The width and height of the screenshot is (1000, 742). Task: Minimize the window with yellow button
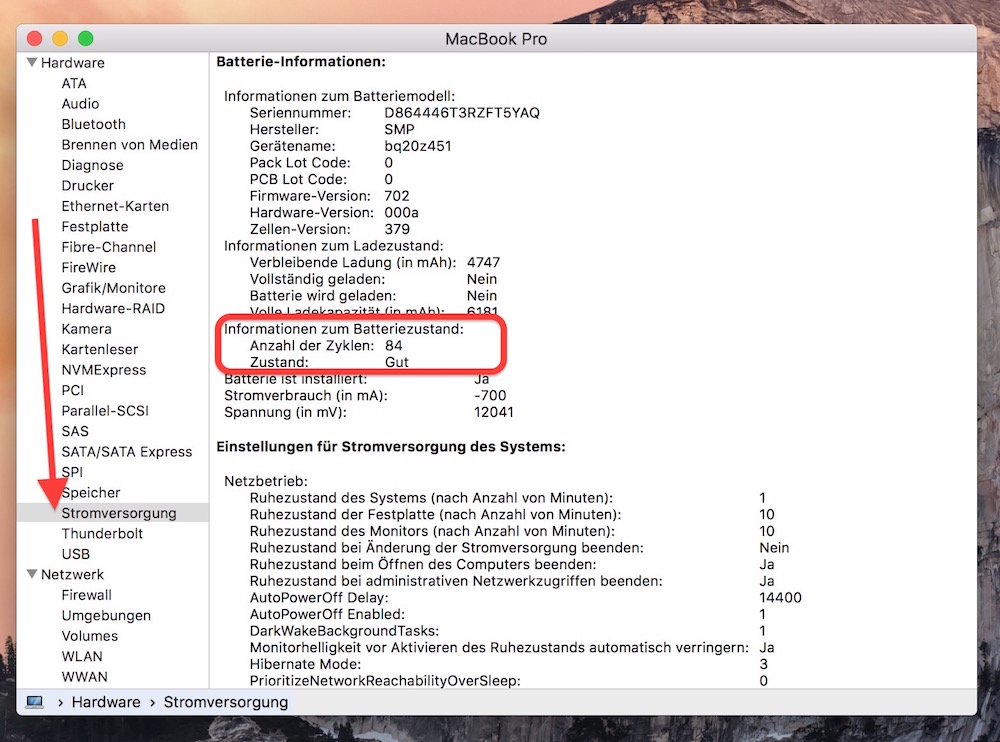click(60, 39)
